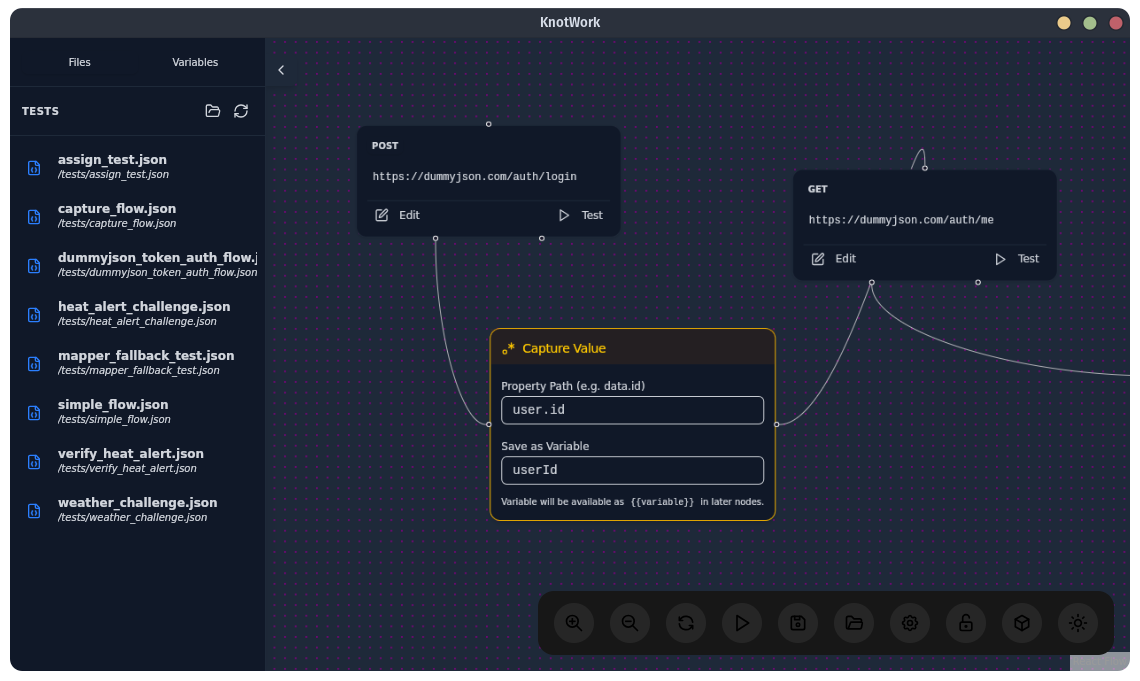Open flow settings via the gear icon

point(909,622)
